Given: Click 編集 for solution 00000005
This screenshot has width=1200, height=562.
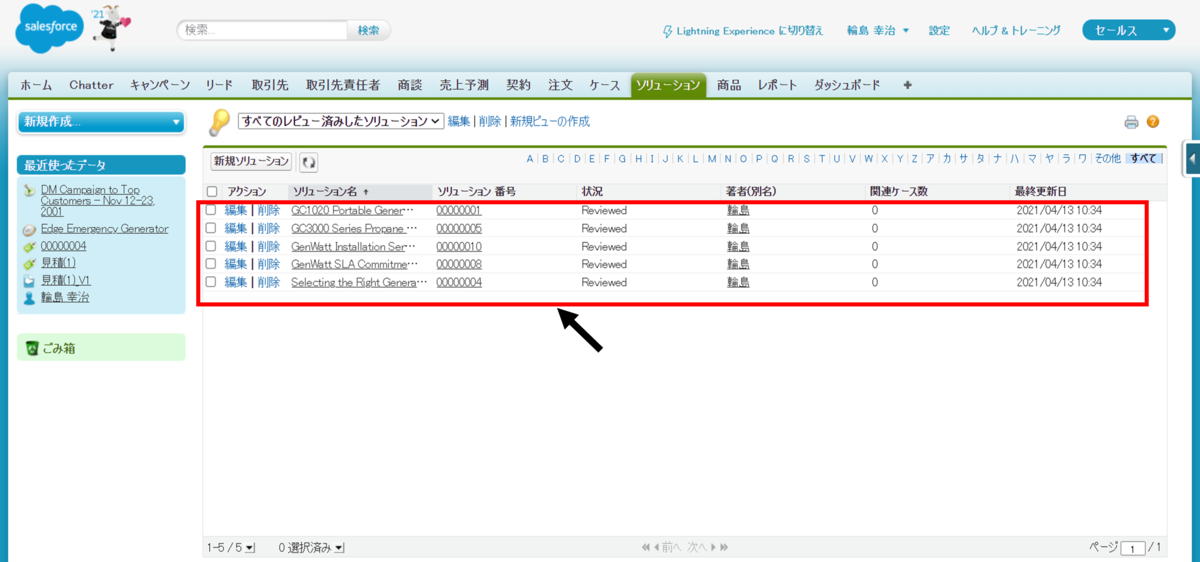Looking at the screenshot, I should point(236,228).
